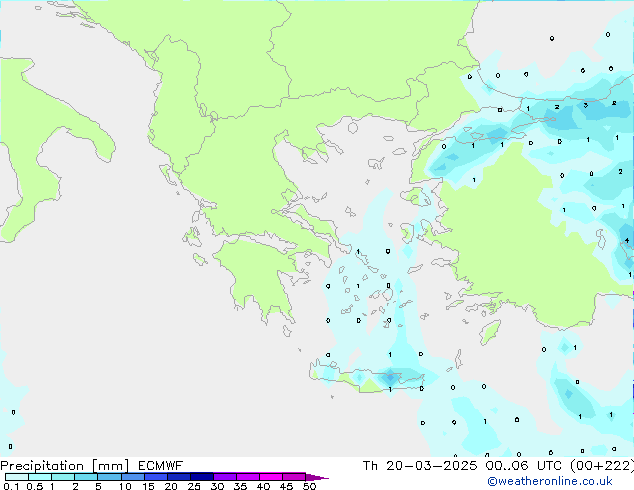Viewport: 634px width, 490px height.
Task: Open the weatheronline.co.uk copyright link
Action: [550, 481]
